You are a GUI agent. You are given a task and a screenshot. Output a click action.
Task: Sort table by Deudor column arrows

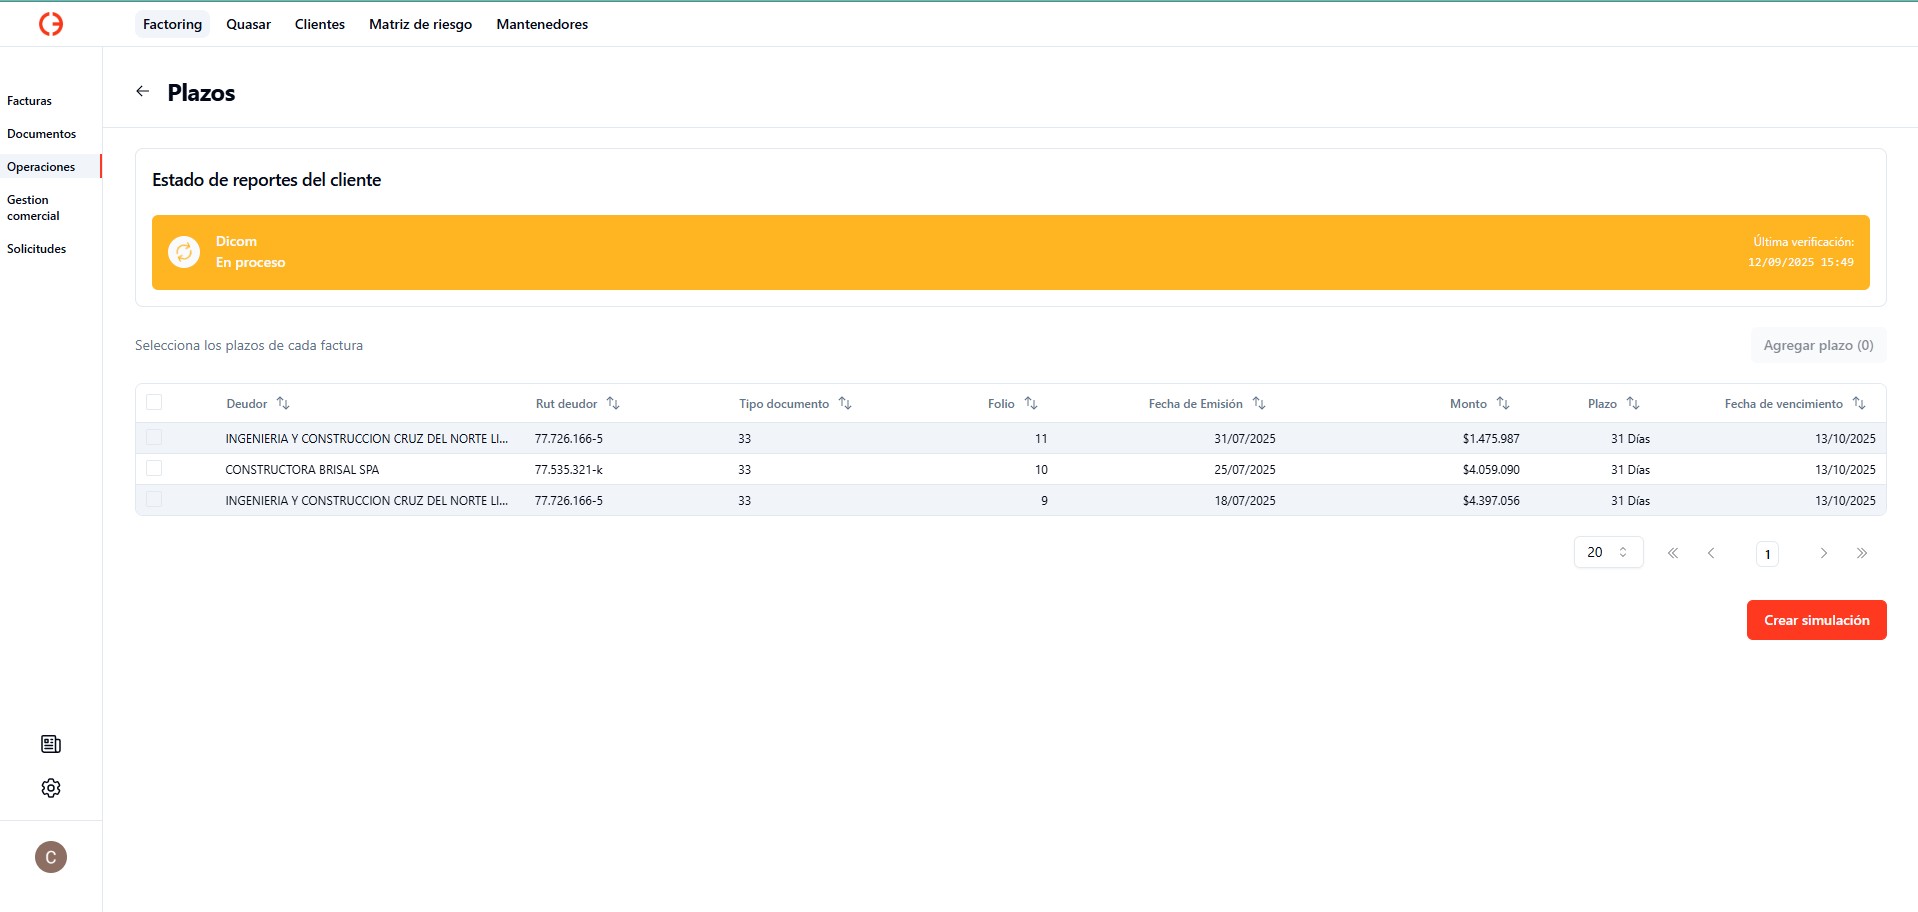click(283, 403)
